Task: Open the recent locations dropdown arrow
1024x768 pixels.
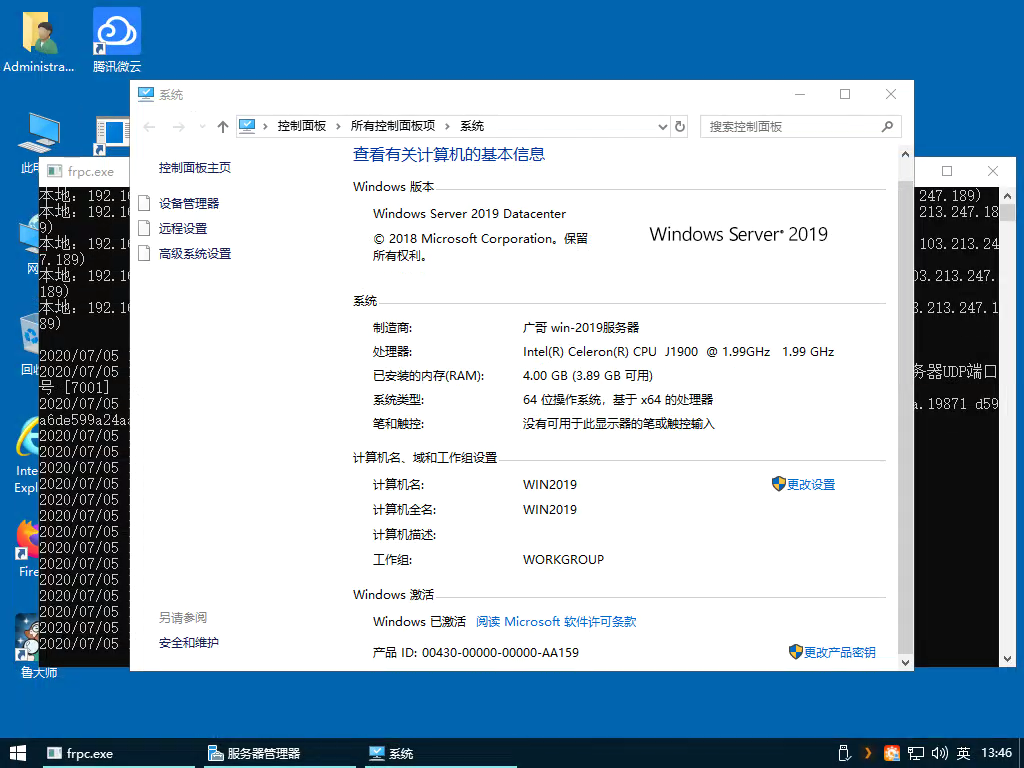Action: coord(202,127)
